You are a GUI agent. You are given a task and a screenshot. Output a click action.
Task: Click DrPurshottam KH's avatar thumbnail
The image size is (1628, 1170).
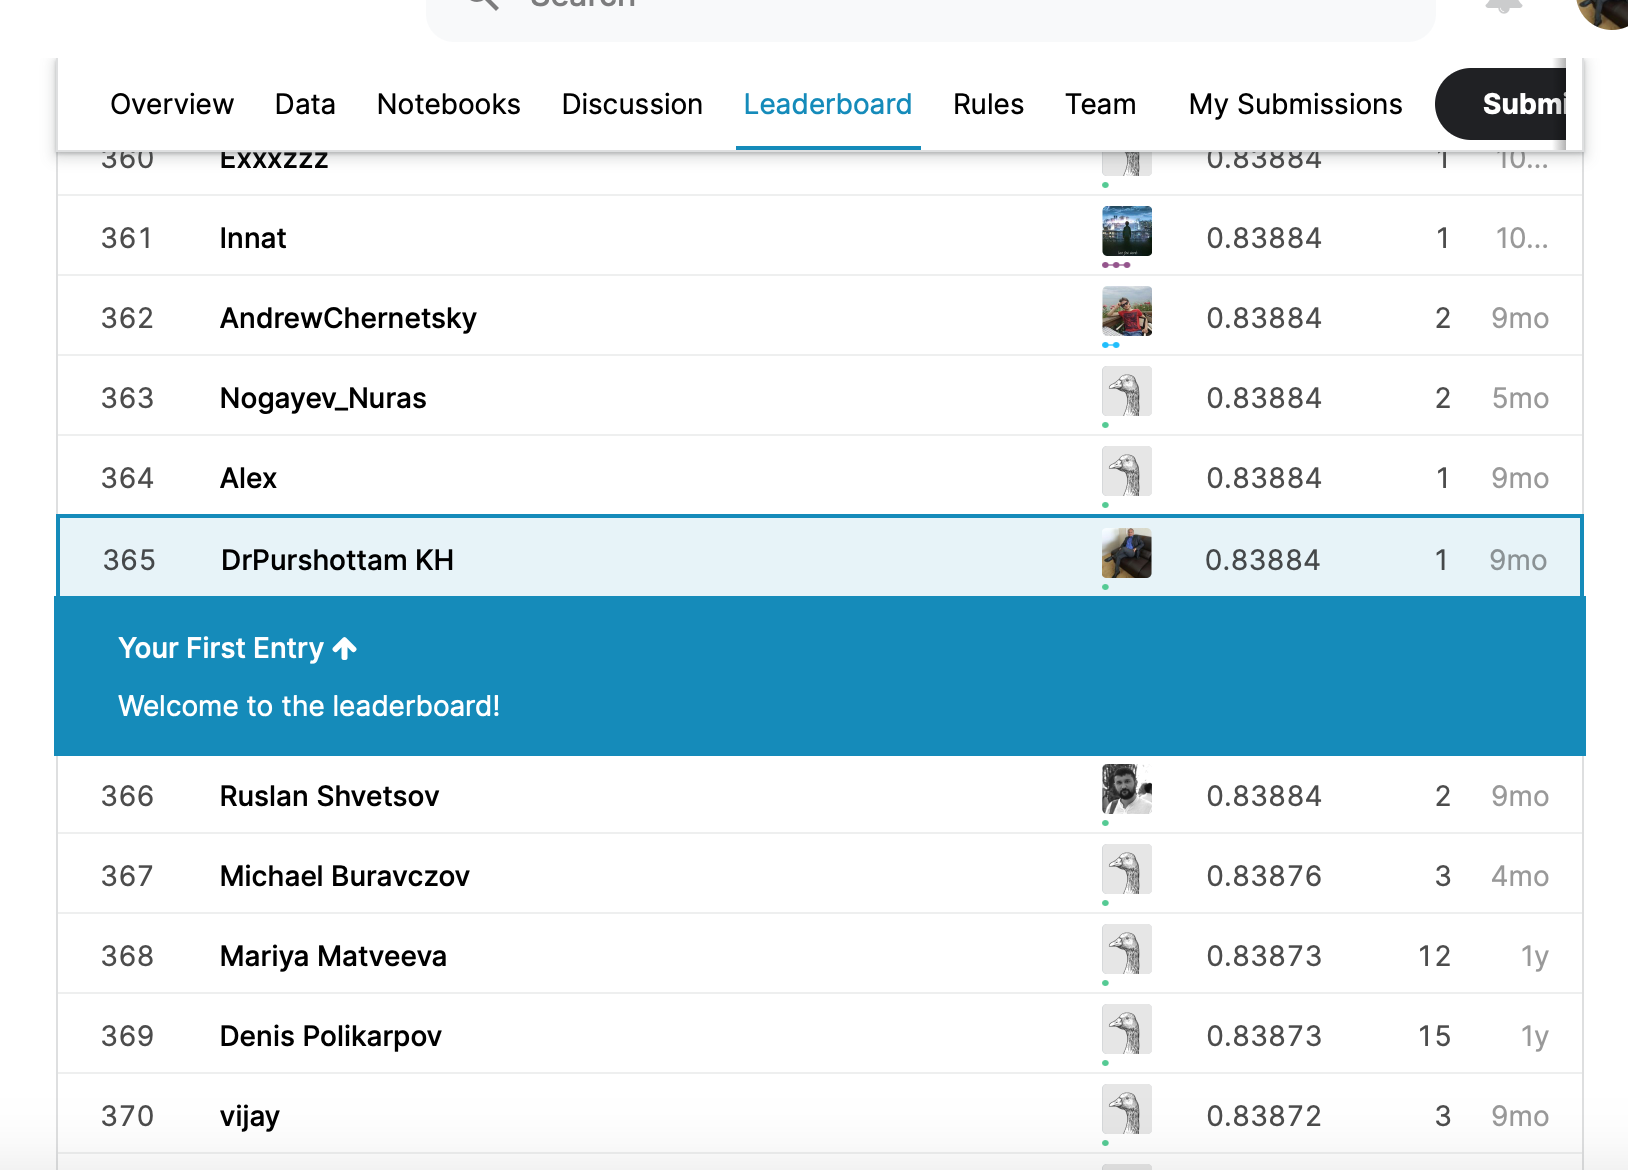1126,554
